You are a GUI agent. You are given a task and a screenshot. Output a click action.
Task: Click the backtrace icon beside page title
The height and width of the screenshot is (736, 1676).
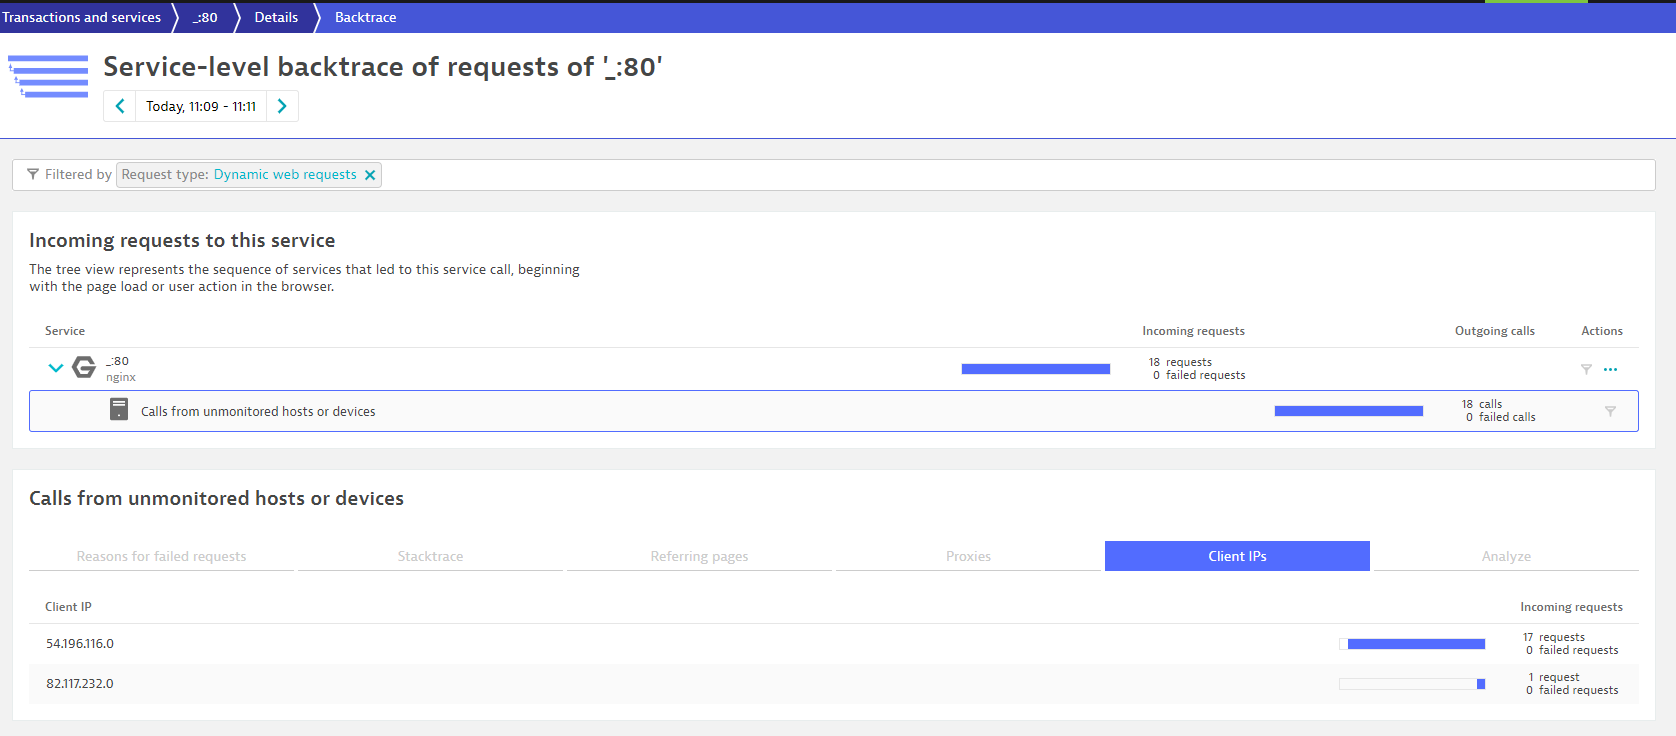coord(49,76)
